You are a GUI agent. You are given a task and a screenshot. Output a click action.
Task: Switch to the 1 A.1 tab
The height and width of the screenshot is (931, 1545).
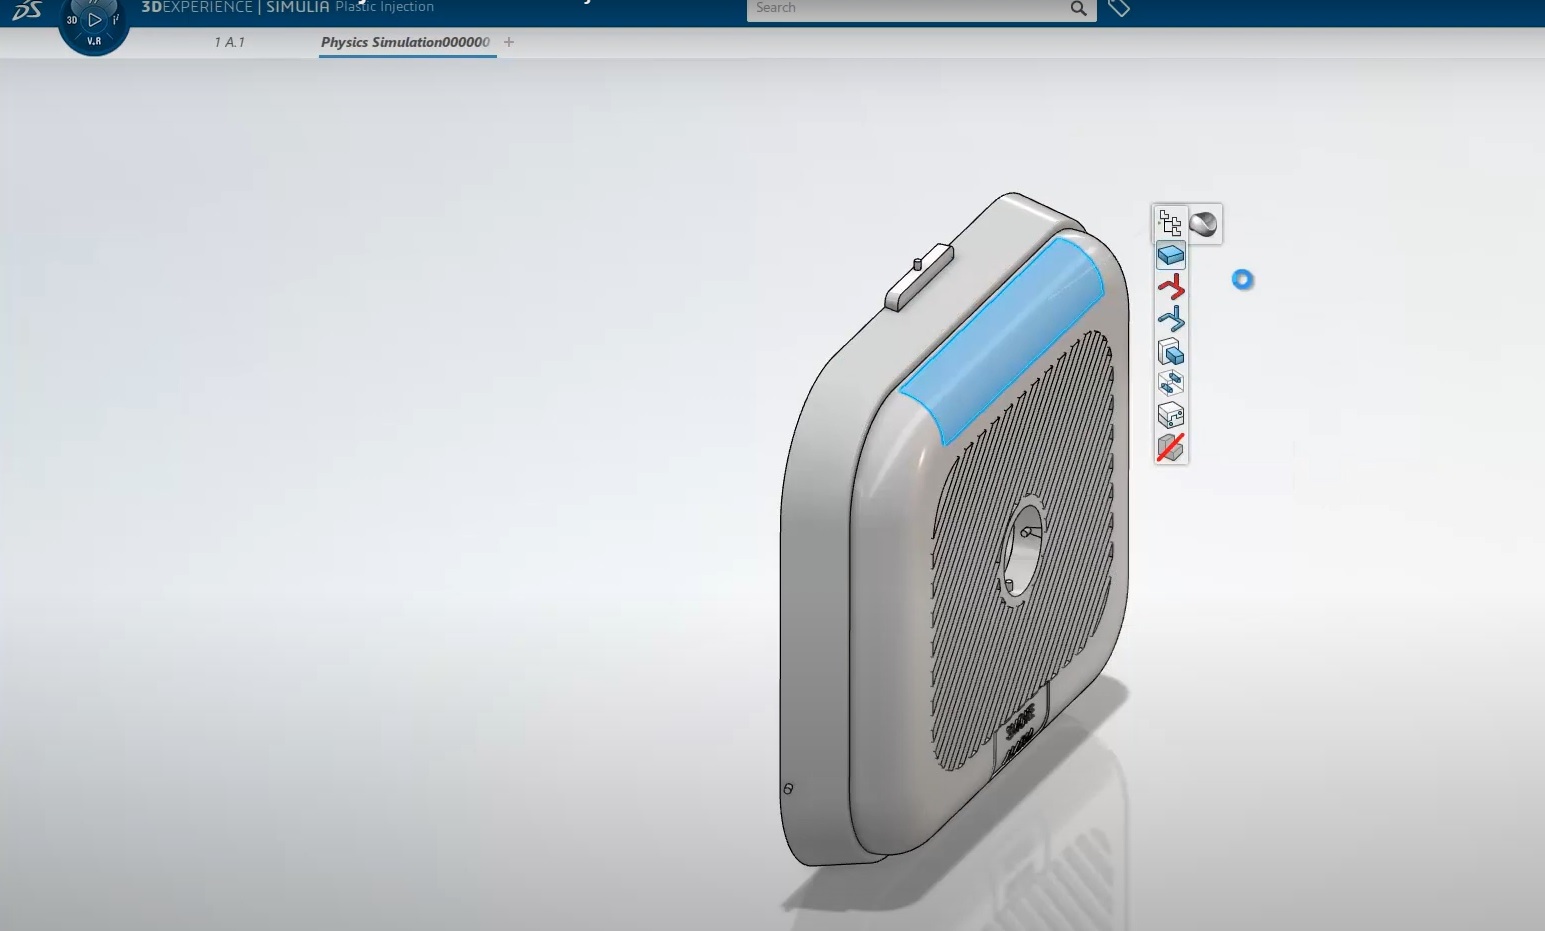[x=229, y=42]
